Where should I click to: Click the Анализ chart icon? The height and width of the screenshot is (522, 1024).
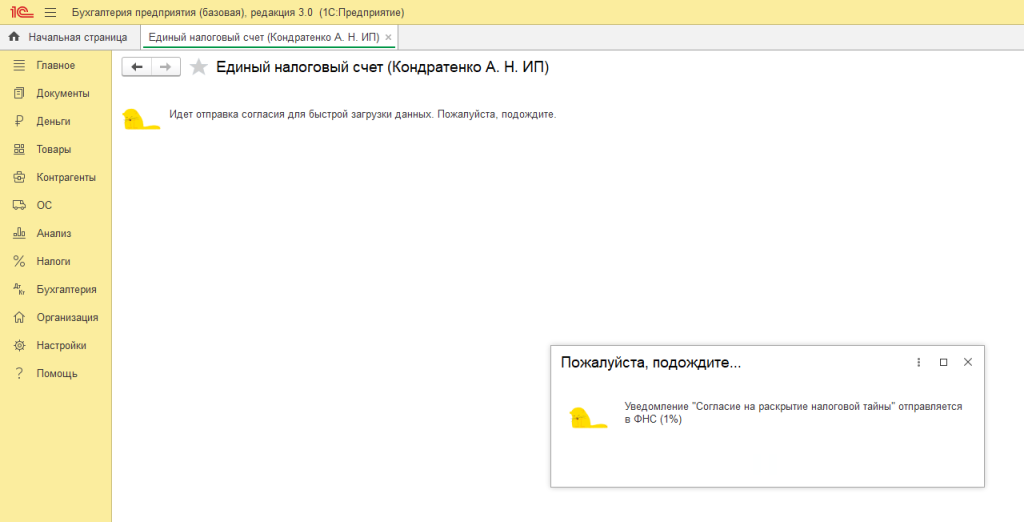[19, 233]
